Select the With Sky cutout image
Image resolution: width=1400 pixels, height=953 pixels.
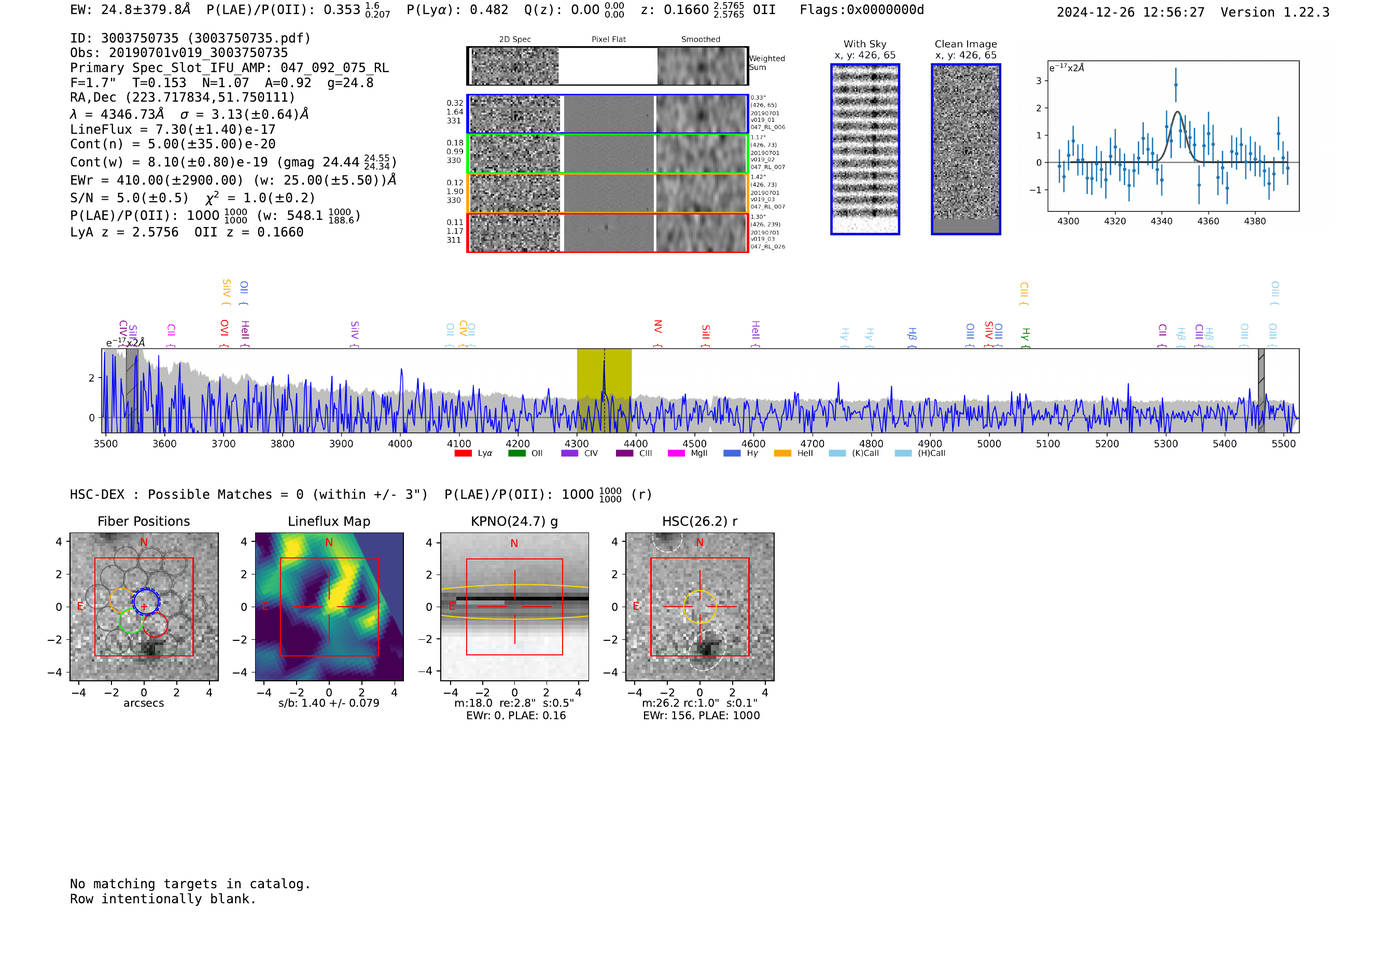865,149
